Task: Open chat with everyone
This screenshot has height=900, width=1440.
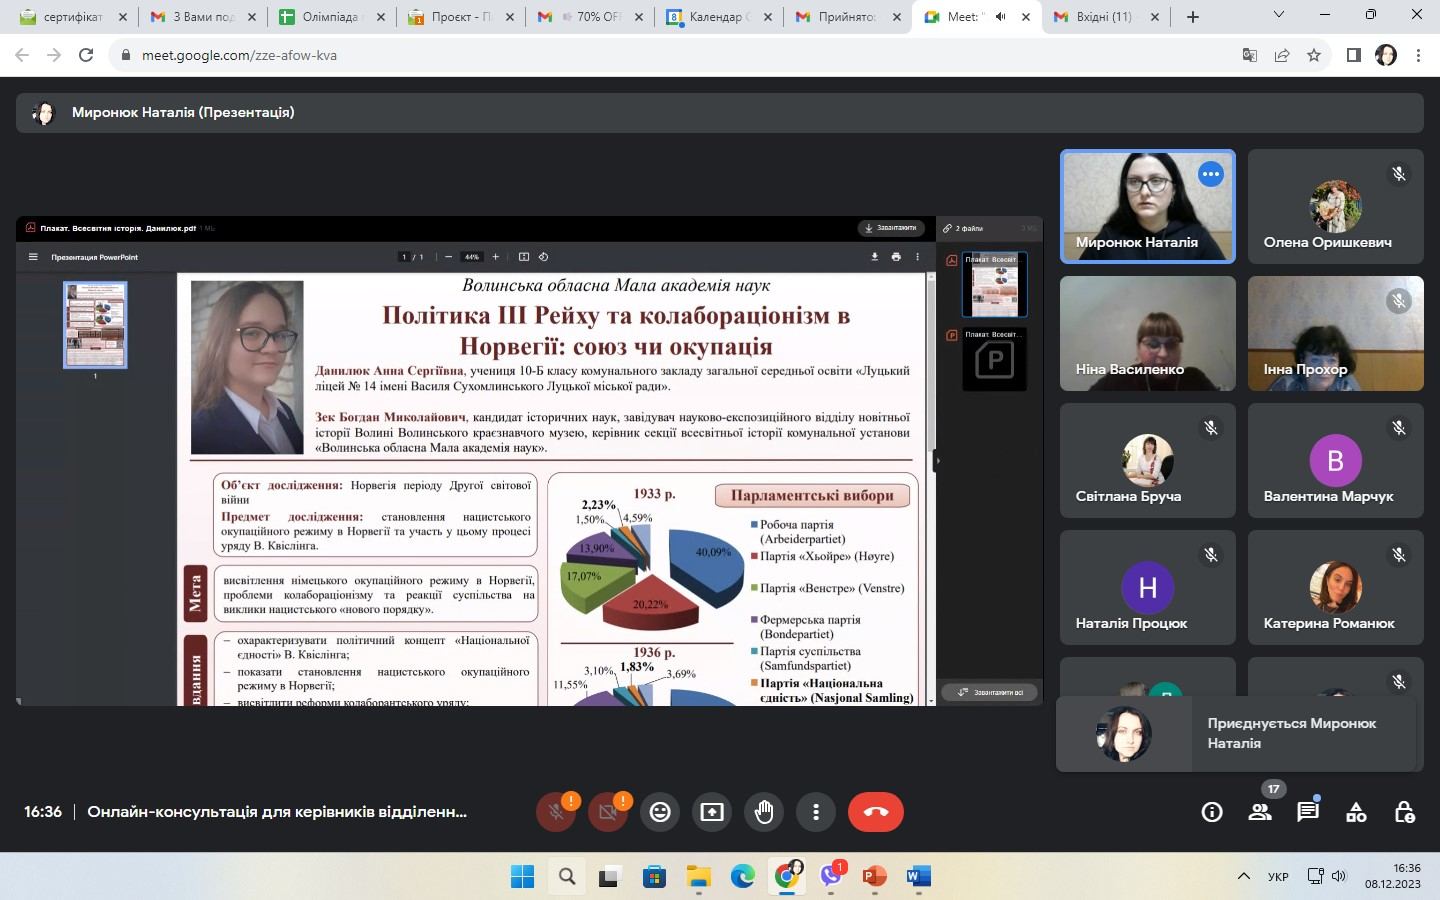Action: (x=1308, y=812)
